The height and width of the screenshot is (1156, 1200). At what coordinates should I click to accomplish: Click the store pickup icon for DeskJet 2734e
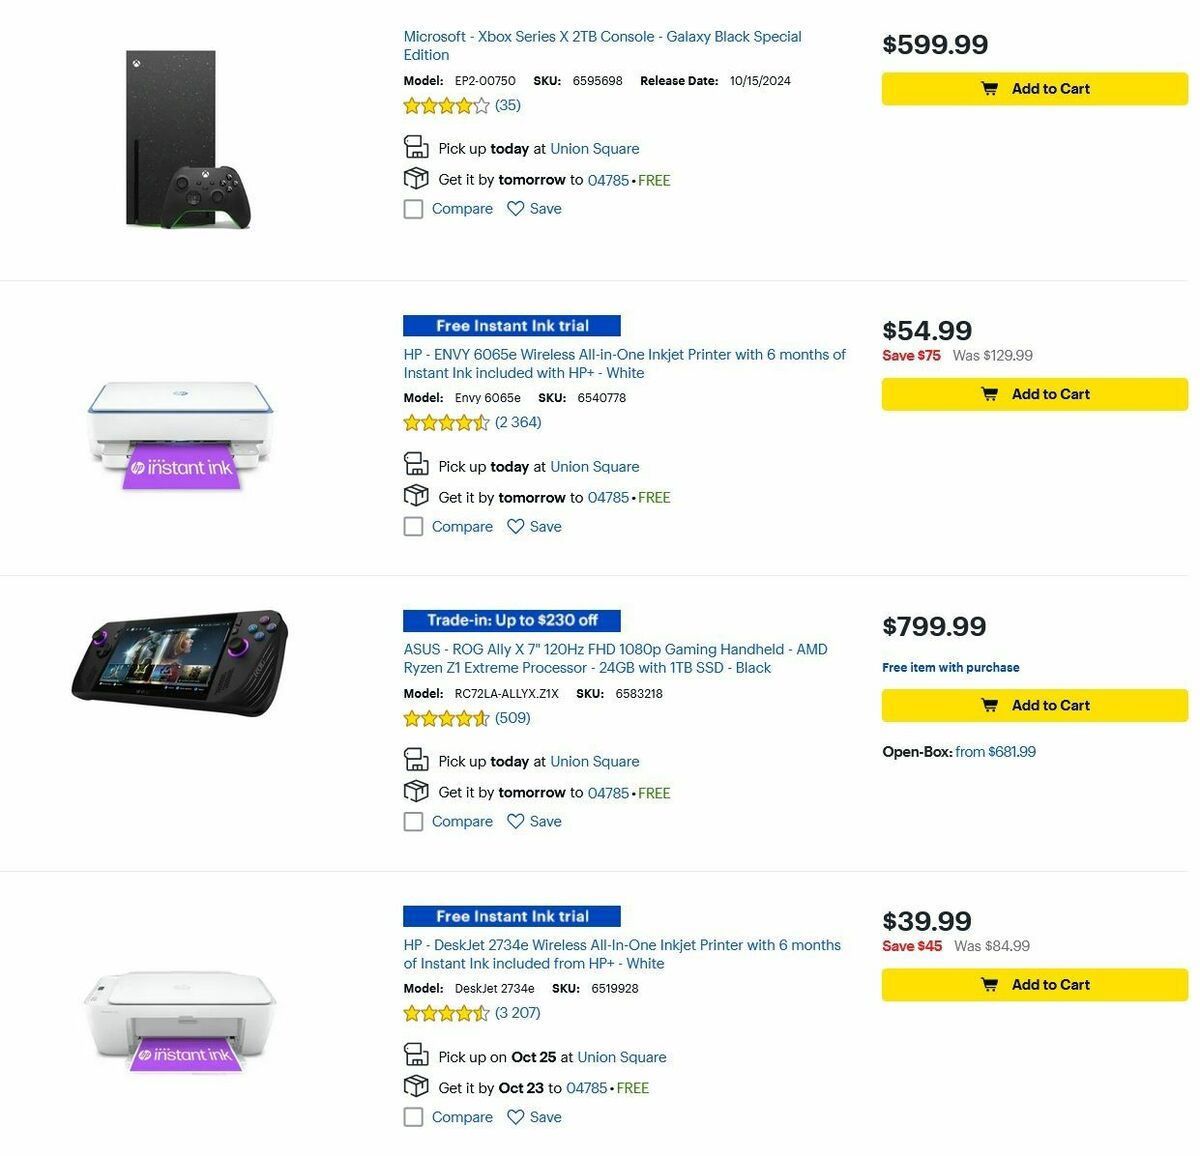(415, 1054)
